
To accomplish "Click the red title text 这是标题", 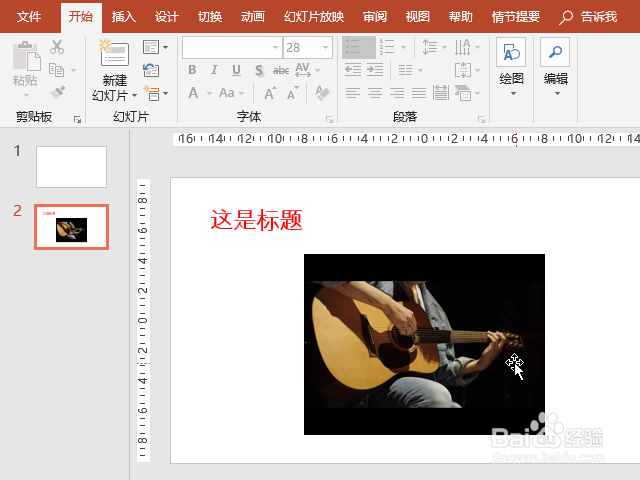I will click(256, 220).
